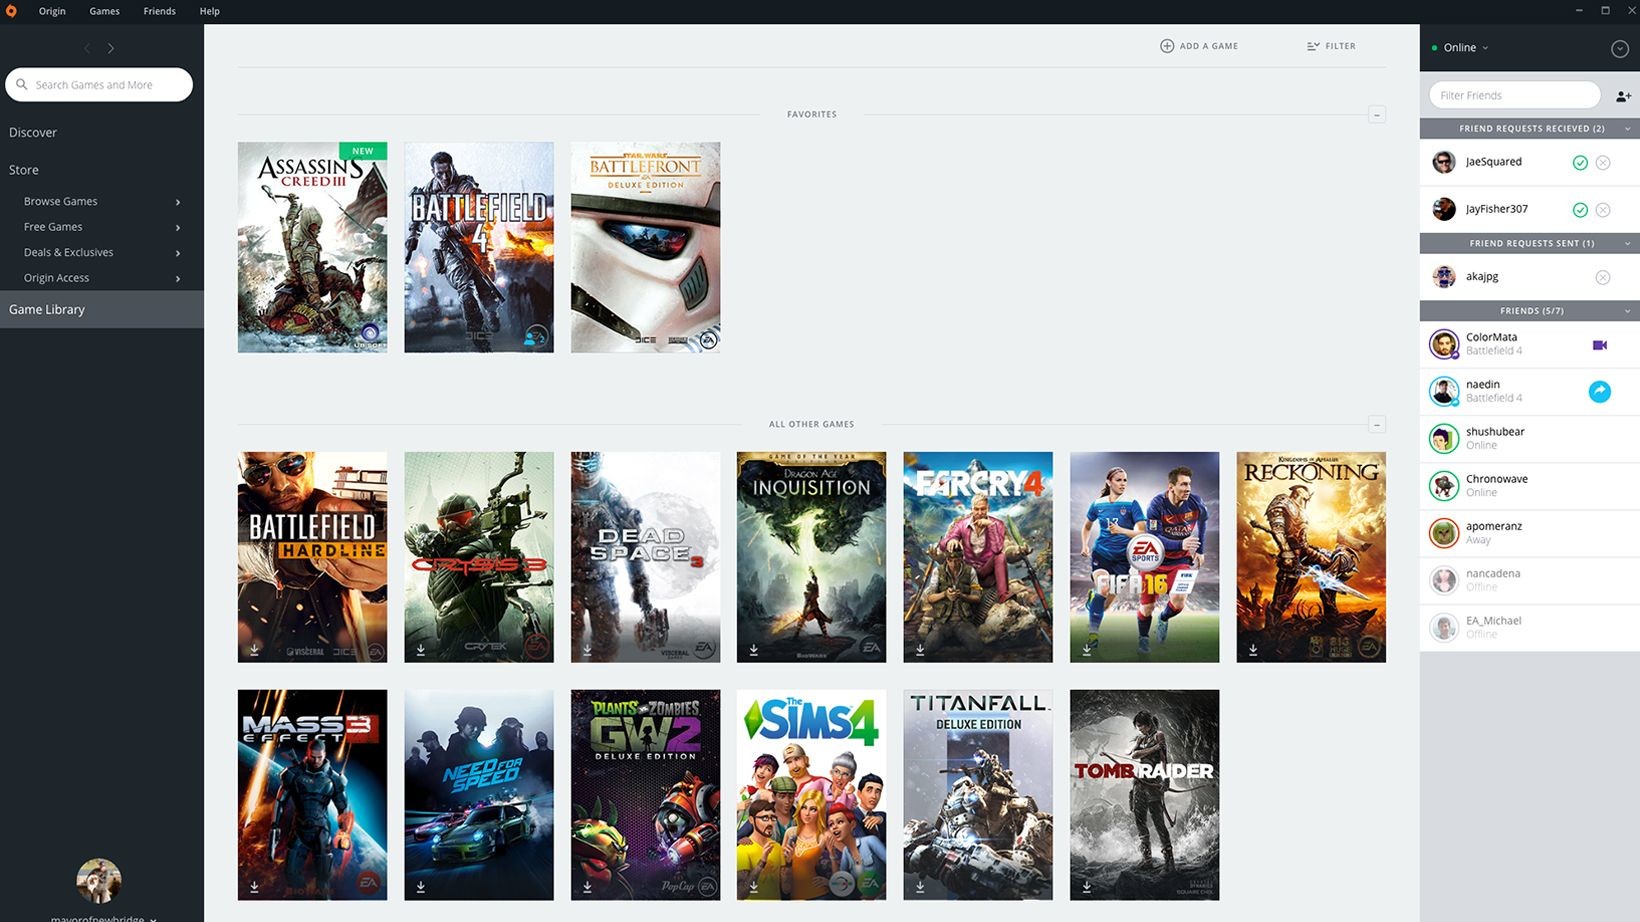Image resolution: width=1640 pixels, height=922 pixels.
Task: Click download icon on Dead Space 3
Action: pos(587,649)
